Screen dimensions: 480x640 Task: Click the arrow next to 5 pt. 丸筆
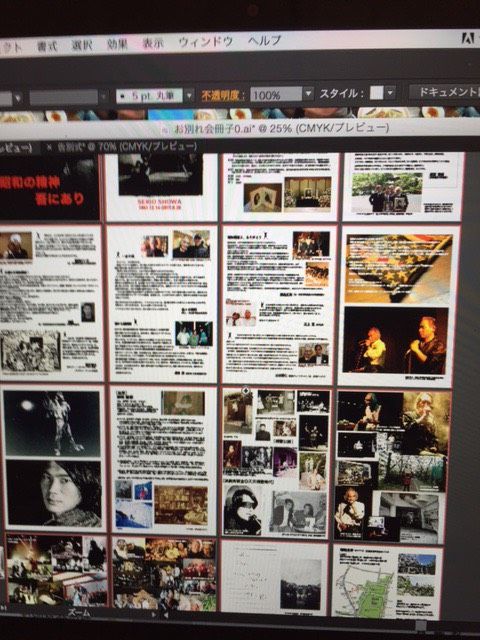click(x=189, y=96)
